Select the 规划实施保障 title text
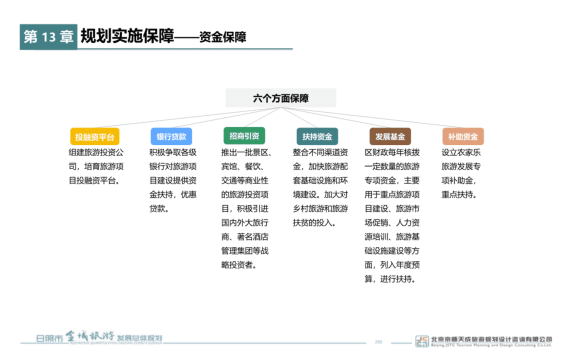The height and width of the screenshot is (360, 570). pyautogui.click(x=127, y=36)
